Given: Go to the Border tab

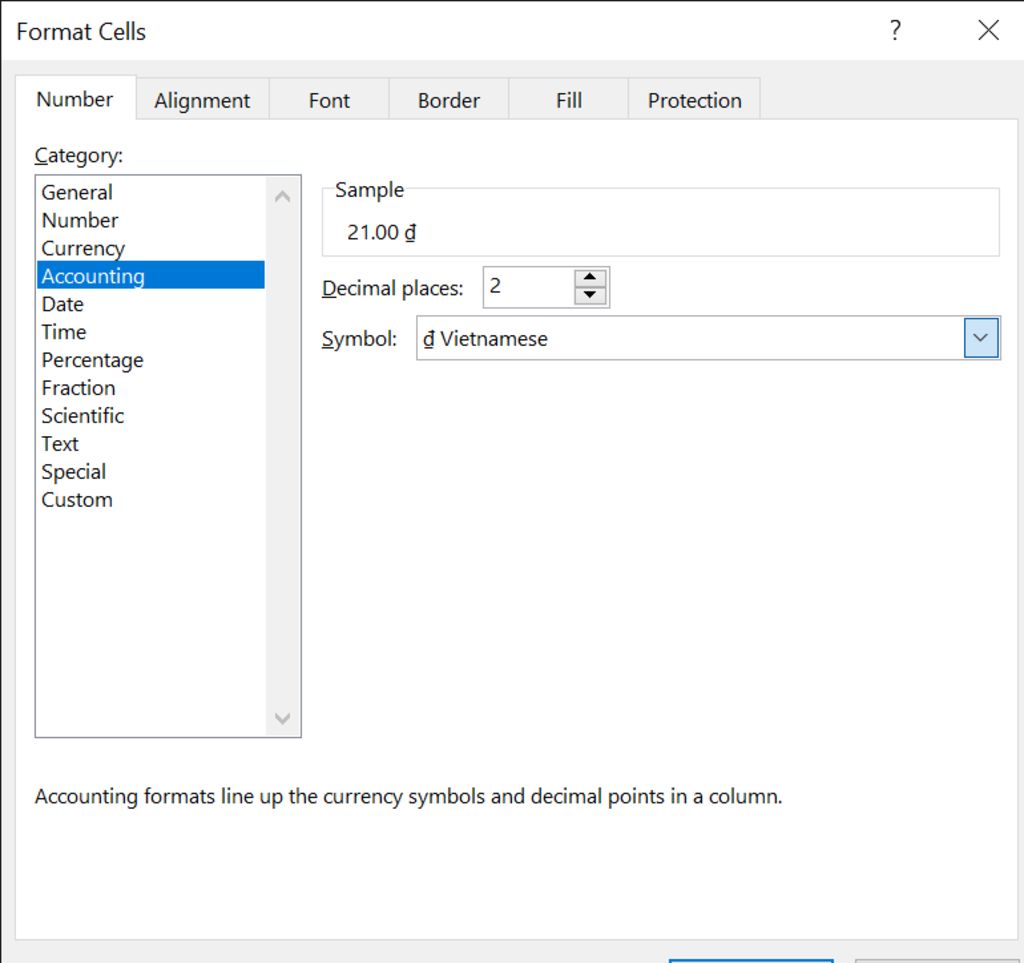Looking at the screenshot, I should tap(449, 101).
